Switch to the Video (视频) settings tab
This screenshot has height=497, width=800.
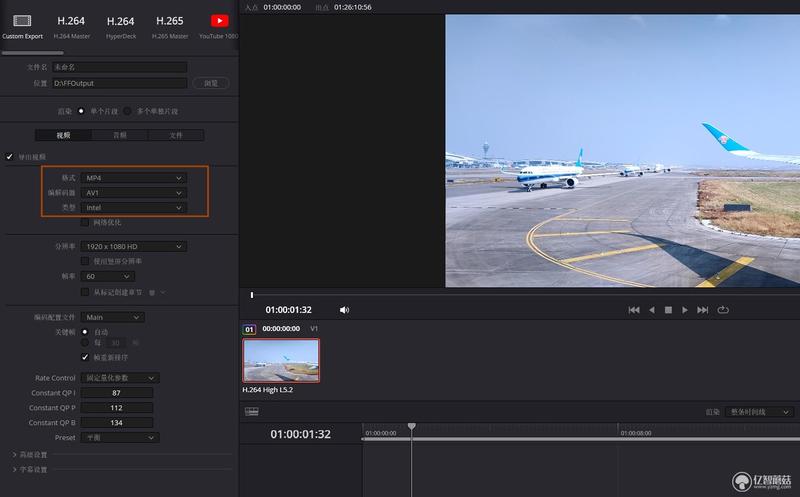tap(63, 135)
